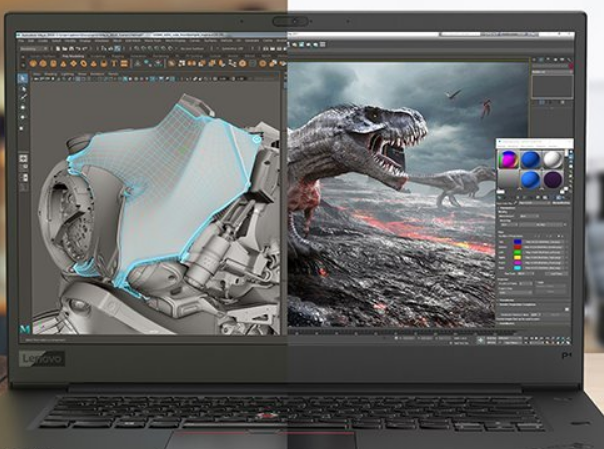Switch to Poly Modeling shelf tab
The image size is (604, 449).
(x=73, y=56)
